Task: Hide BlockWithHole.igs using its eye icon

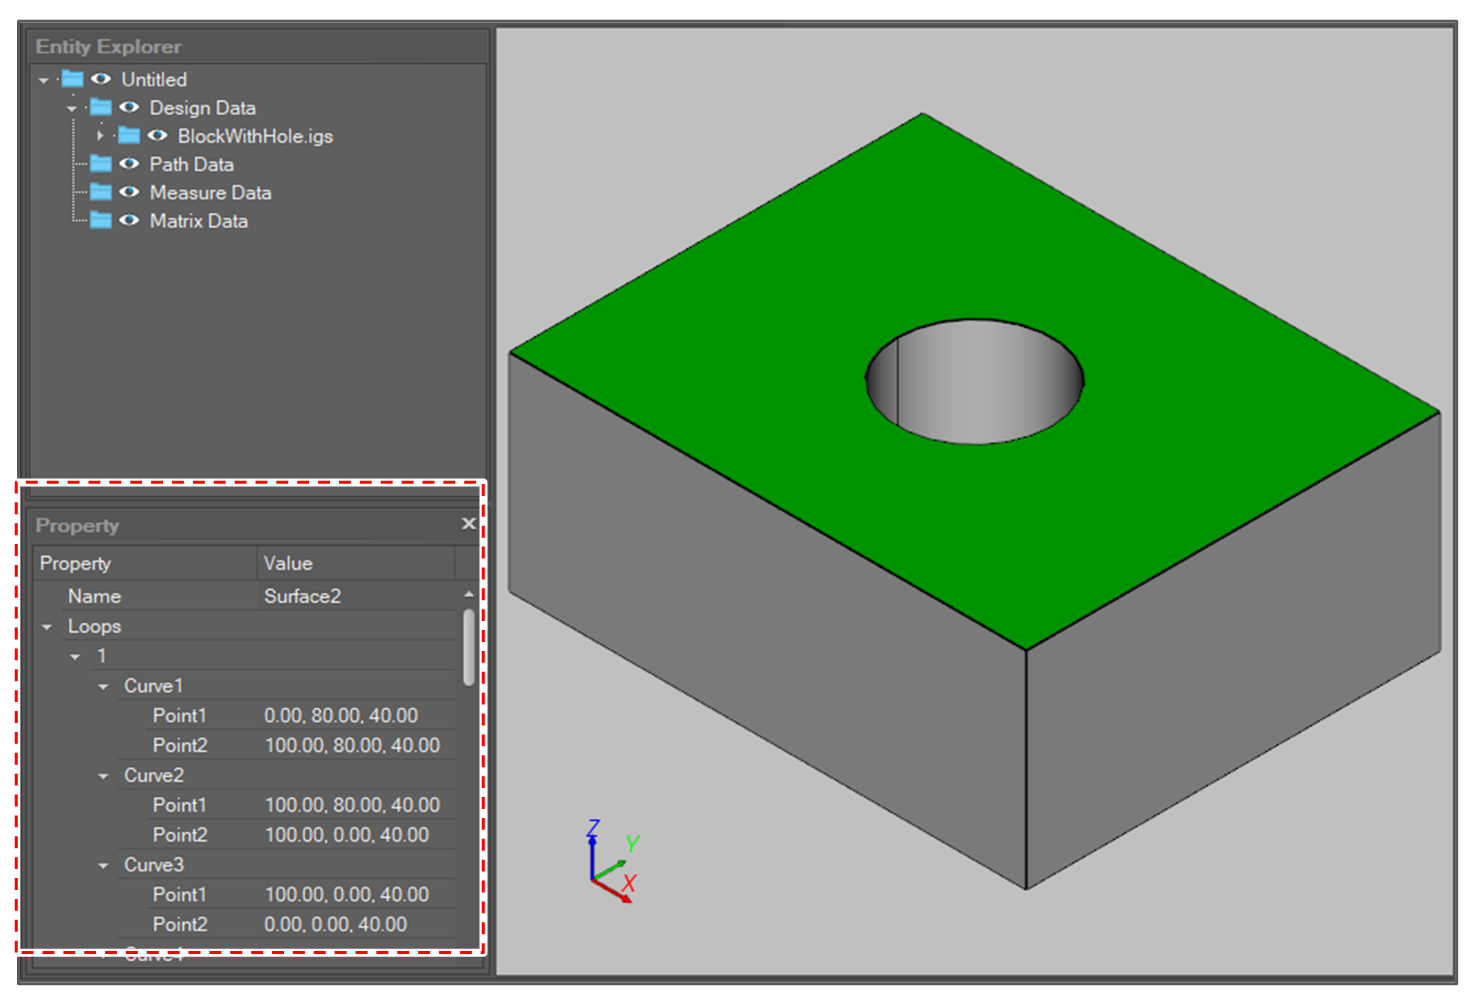Action: (x=157, y=136)
